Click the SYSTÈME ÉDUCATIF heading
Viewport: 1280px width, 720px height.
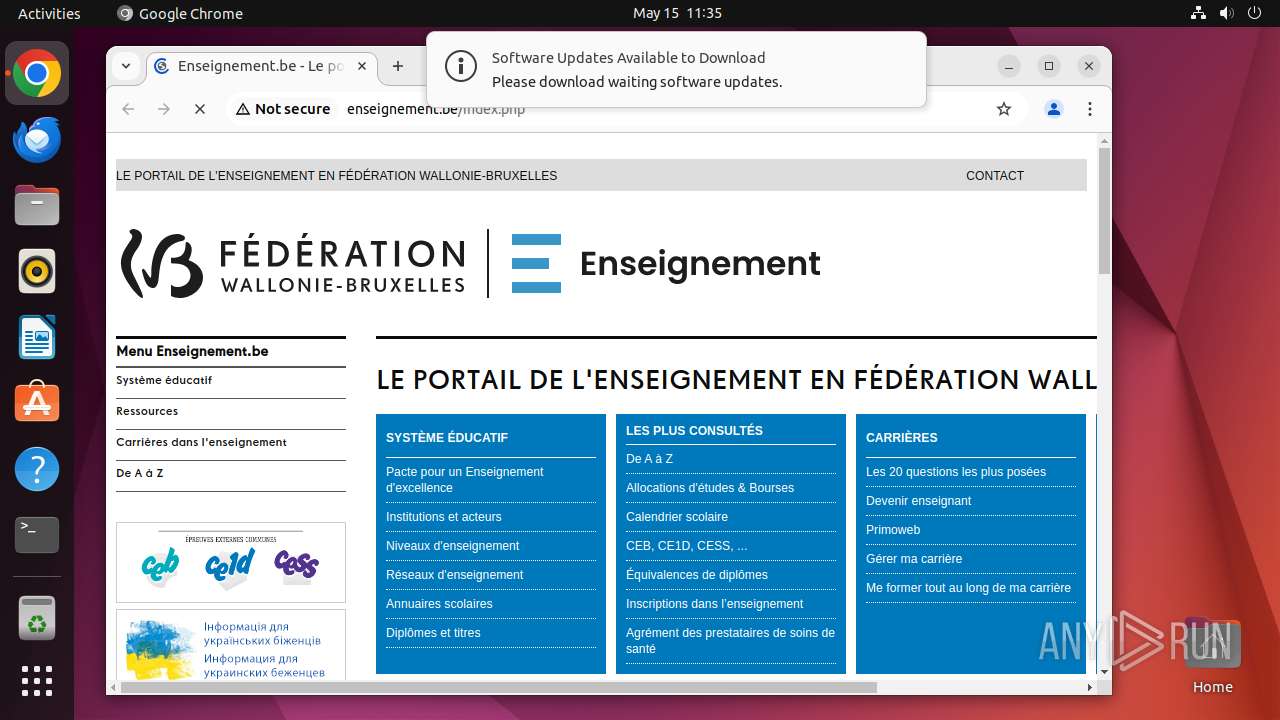[x=447, y=438]
